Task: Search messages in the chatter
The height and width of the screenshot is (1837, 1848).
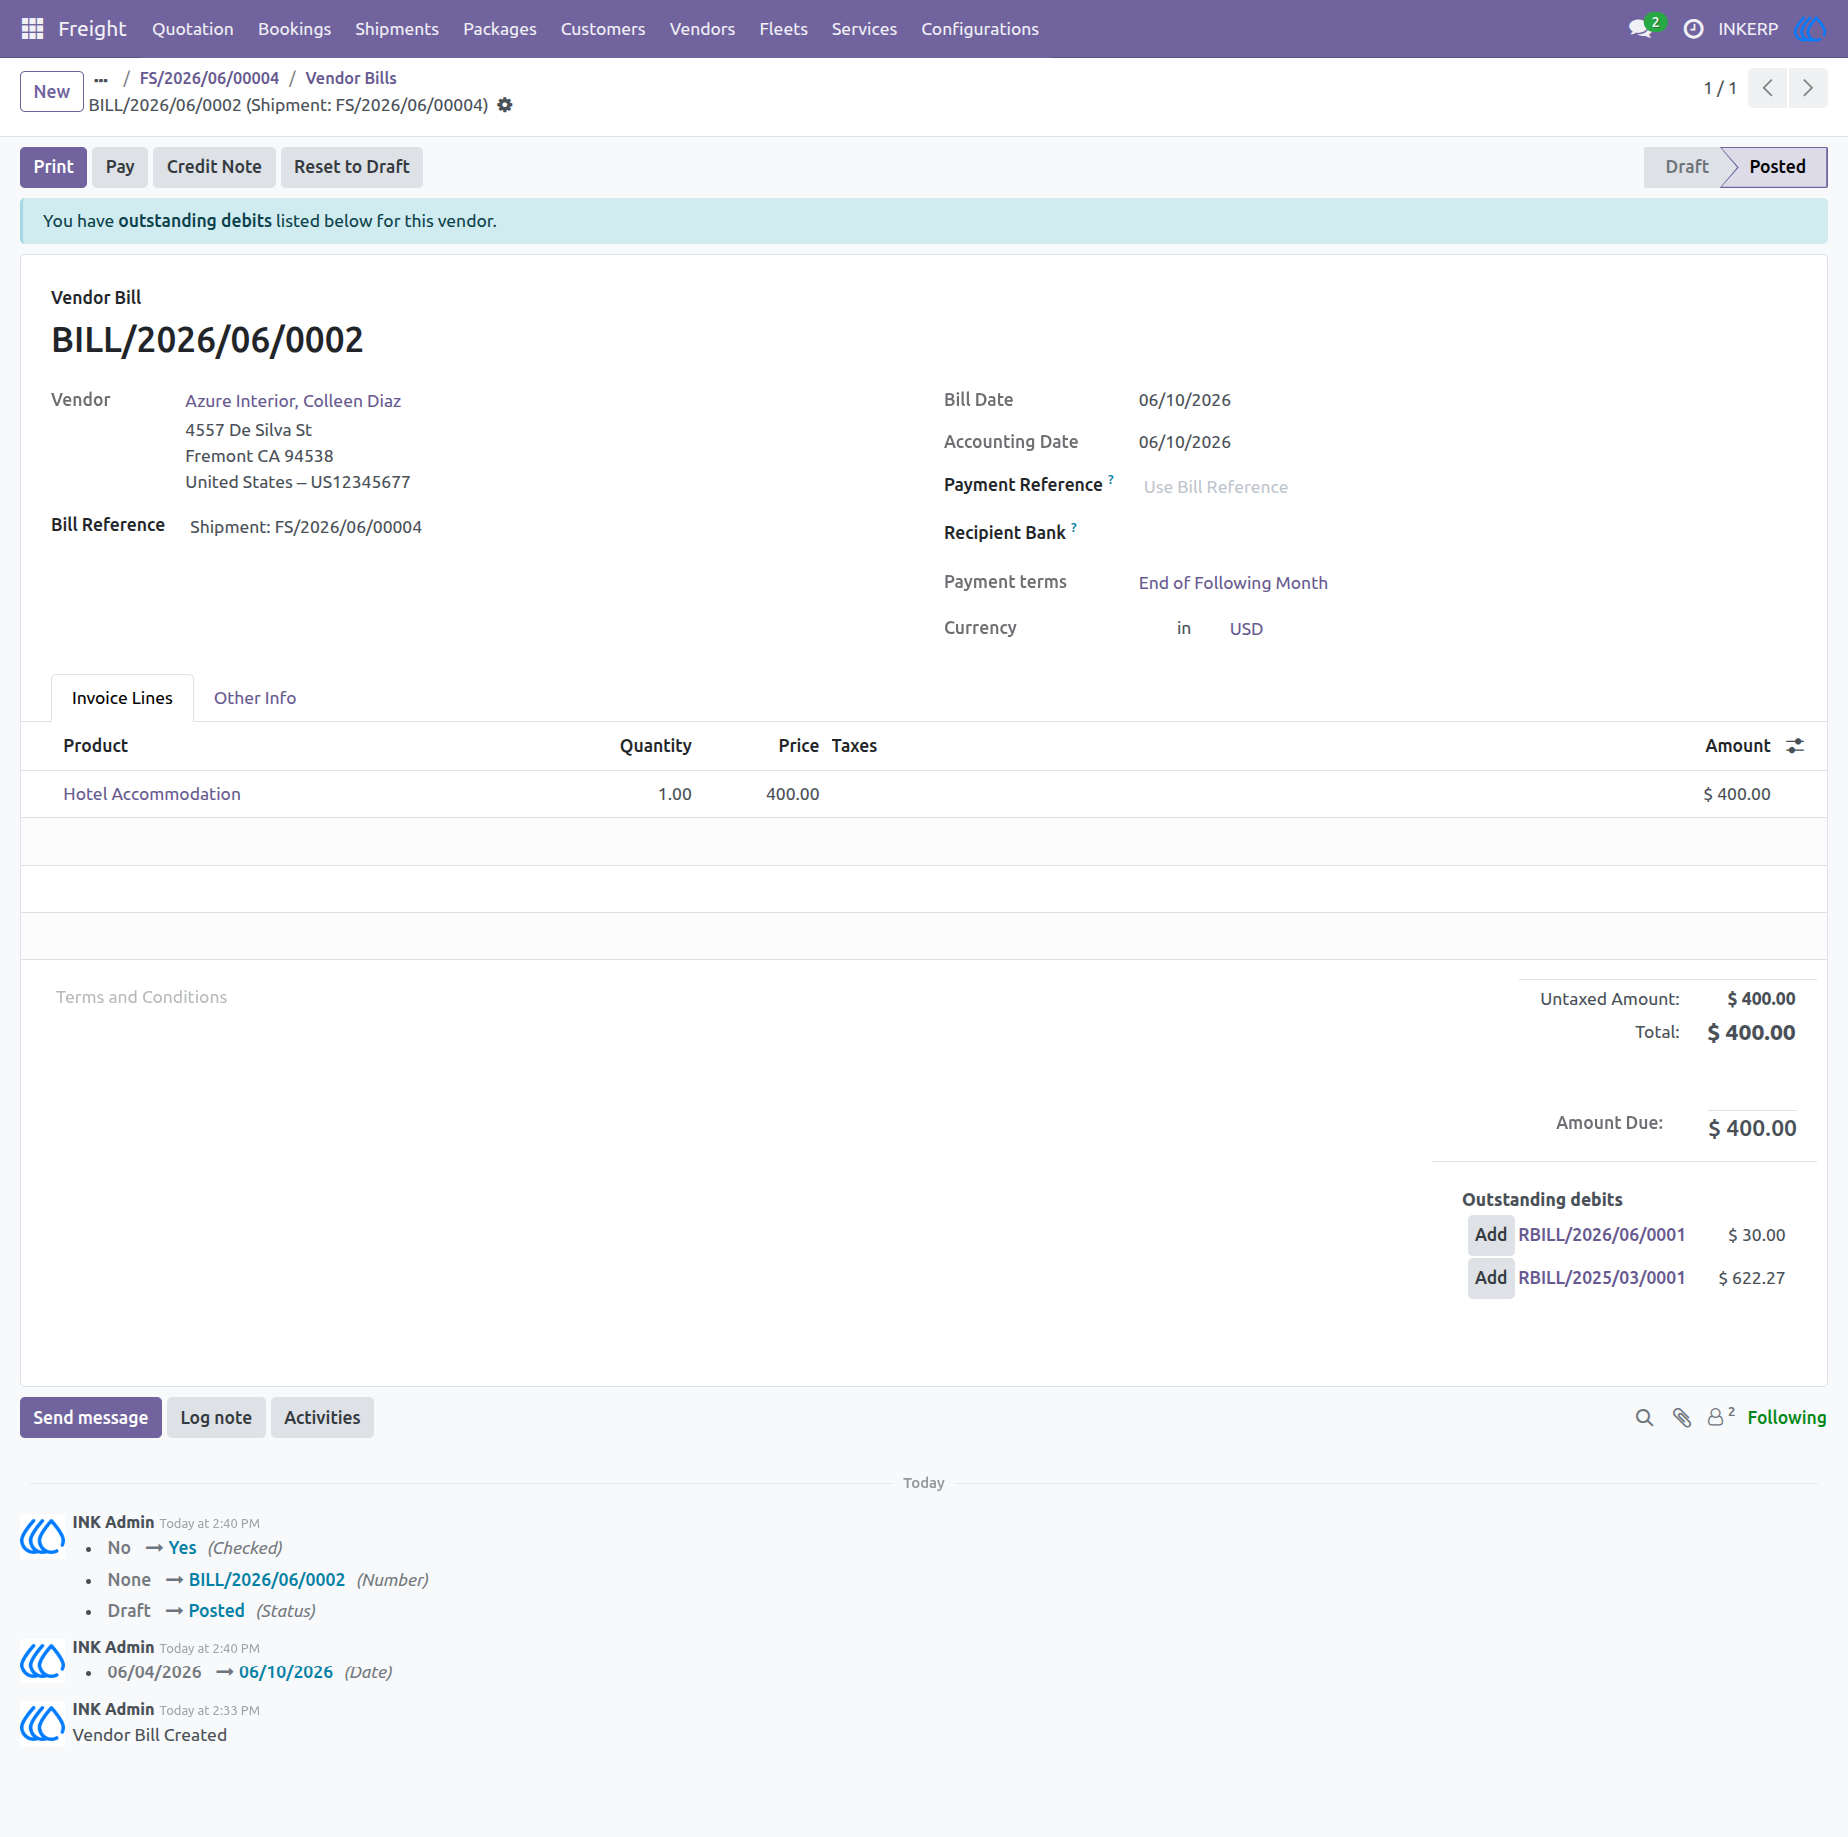Action: [1644, 1418]
